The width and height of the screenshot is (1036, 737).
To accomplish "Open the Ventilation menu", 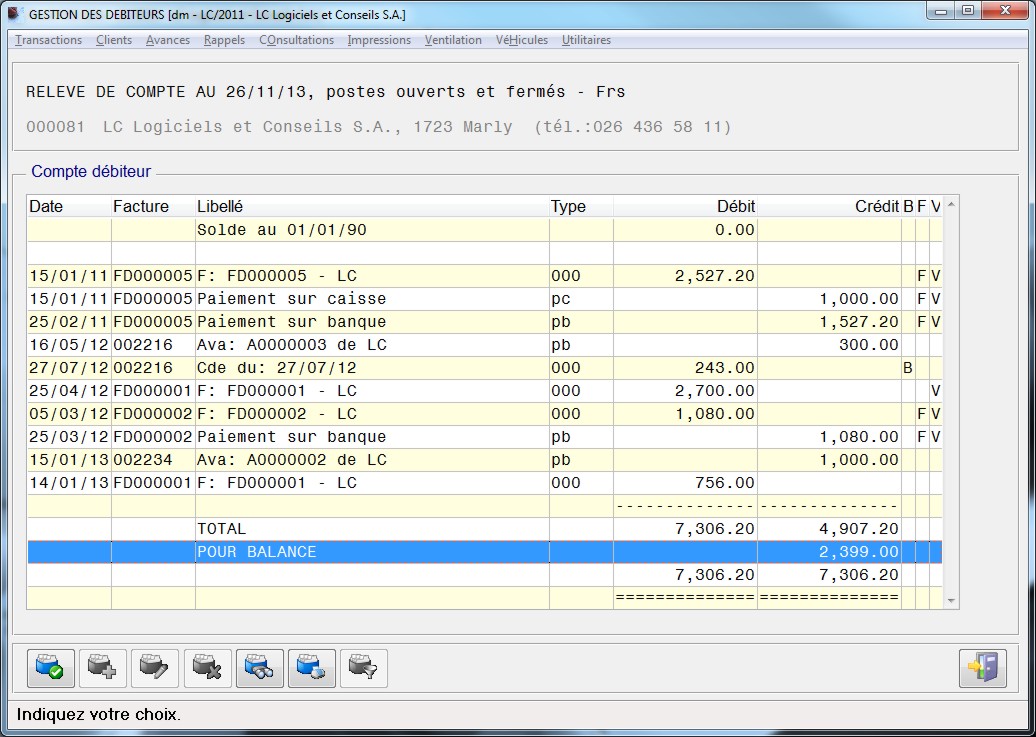I will click(453, 40).
